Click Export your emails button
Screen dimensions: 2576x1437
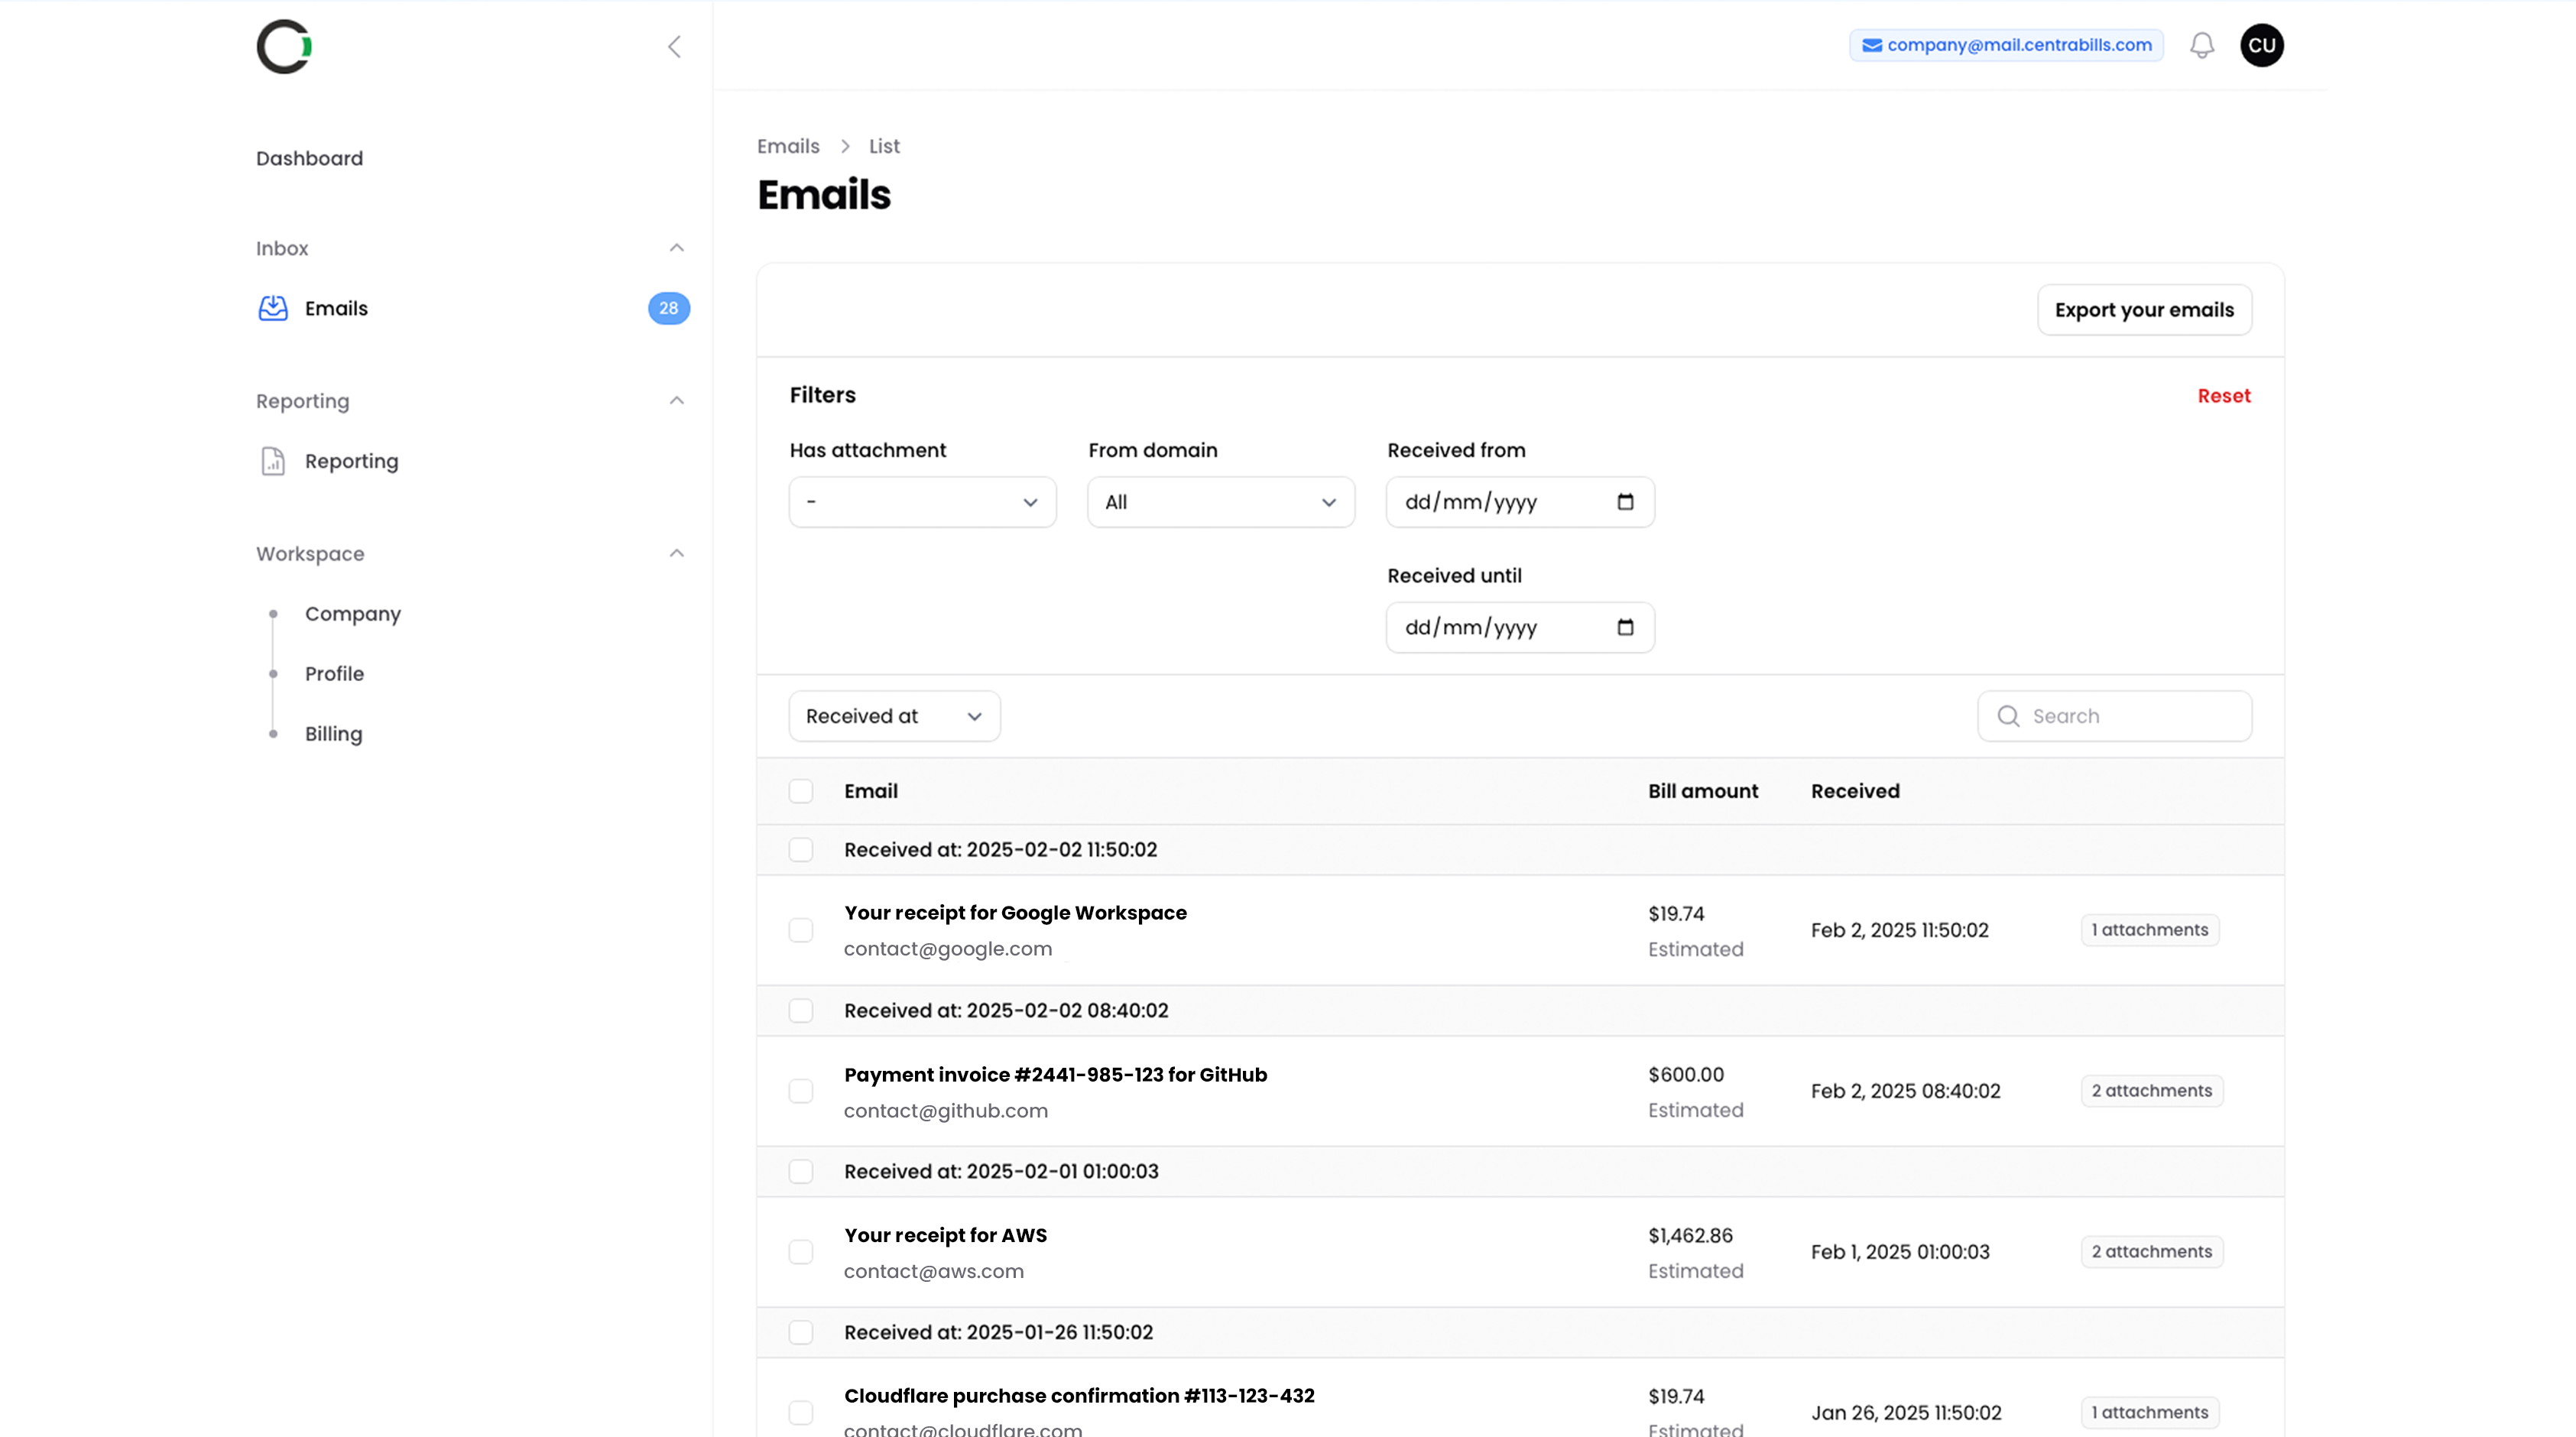coord(2143,310)
